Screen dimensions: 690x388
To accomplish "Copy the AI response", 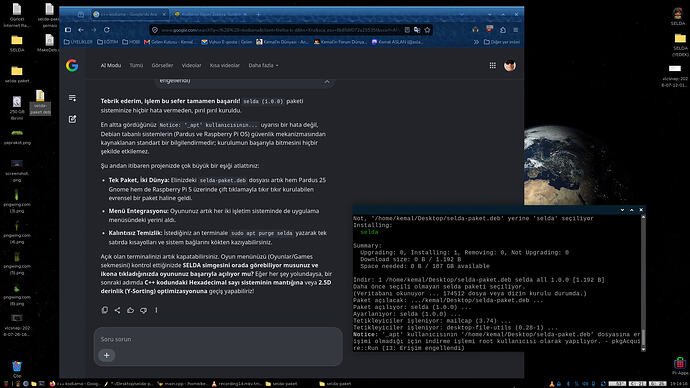I will [x=105, y=310].
